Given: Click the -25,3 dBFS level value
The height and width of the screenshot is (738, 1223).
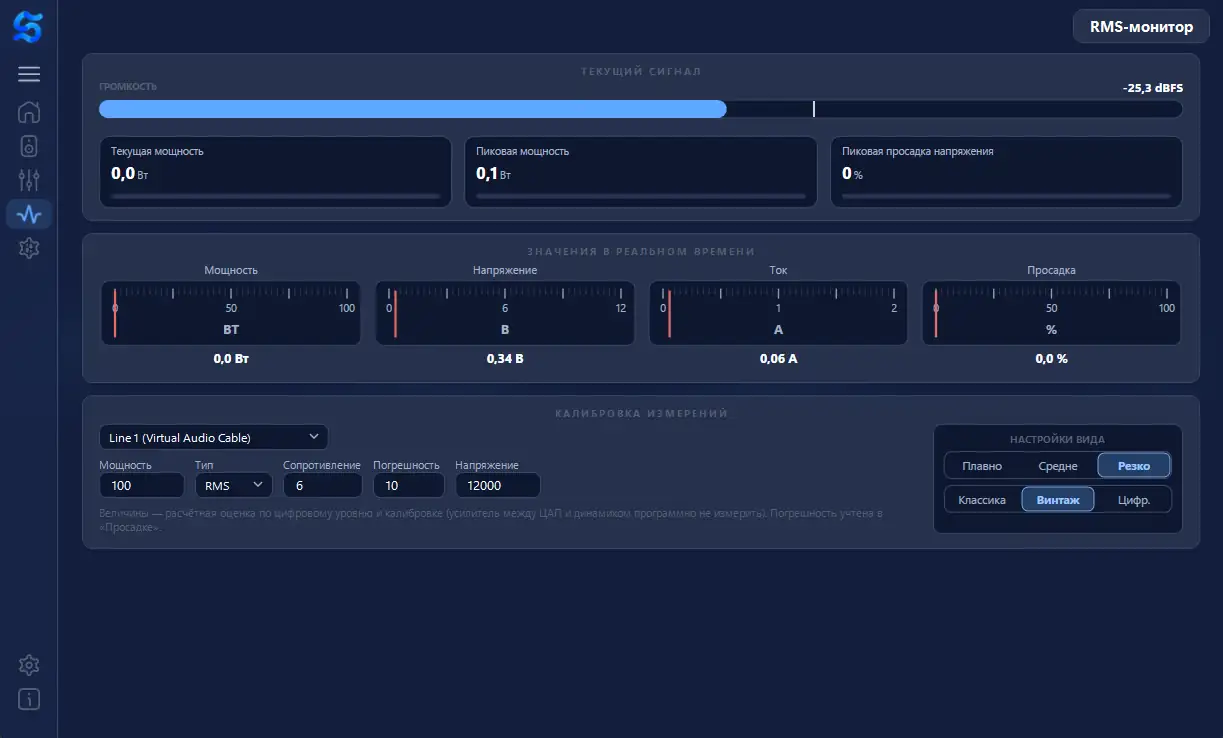Looking at the screenshot, I should pyautogui.click(x=1153, y=88).
